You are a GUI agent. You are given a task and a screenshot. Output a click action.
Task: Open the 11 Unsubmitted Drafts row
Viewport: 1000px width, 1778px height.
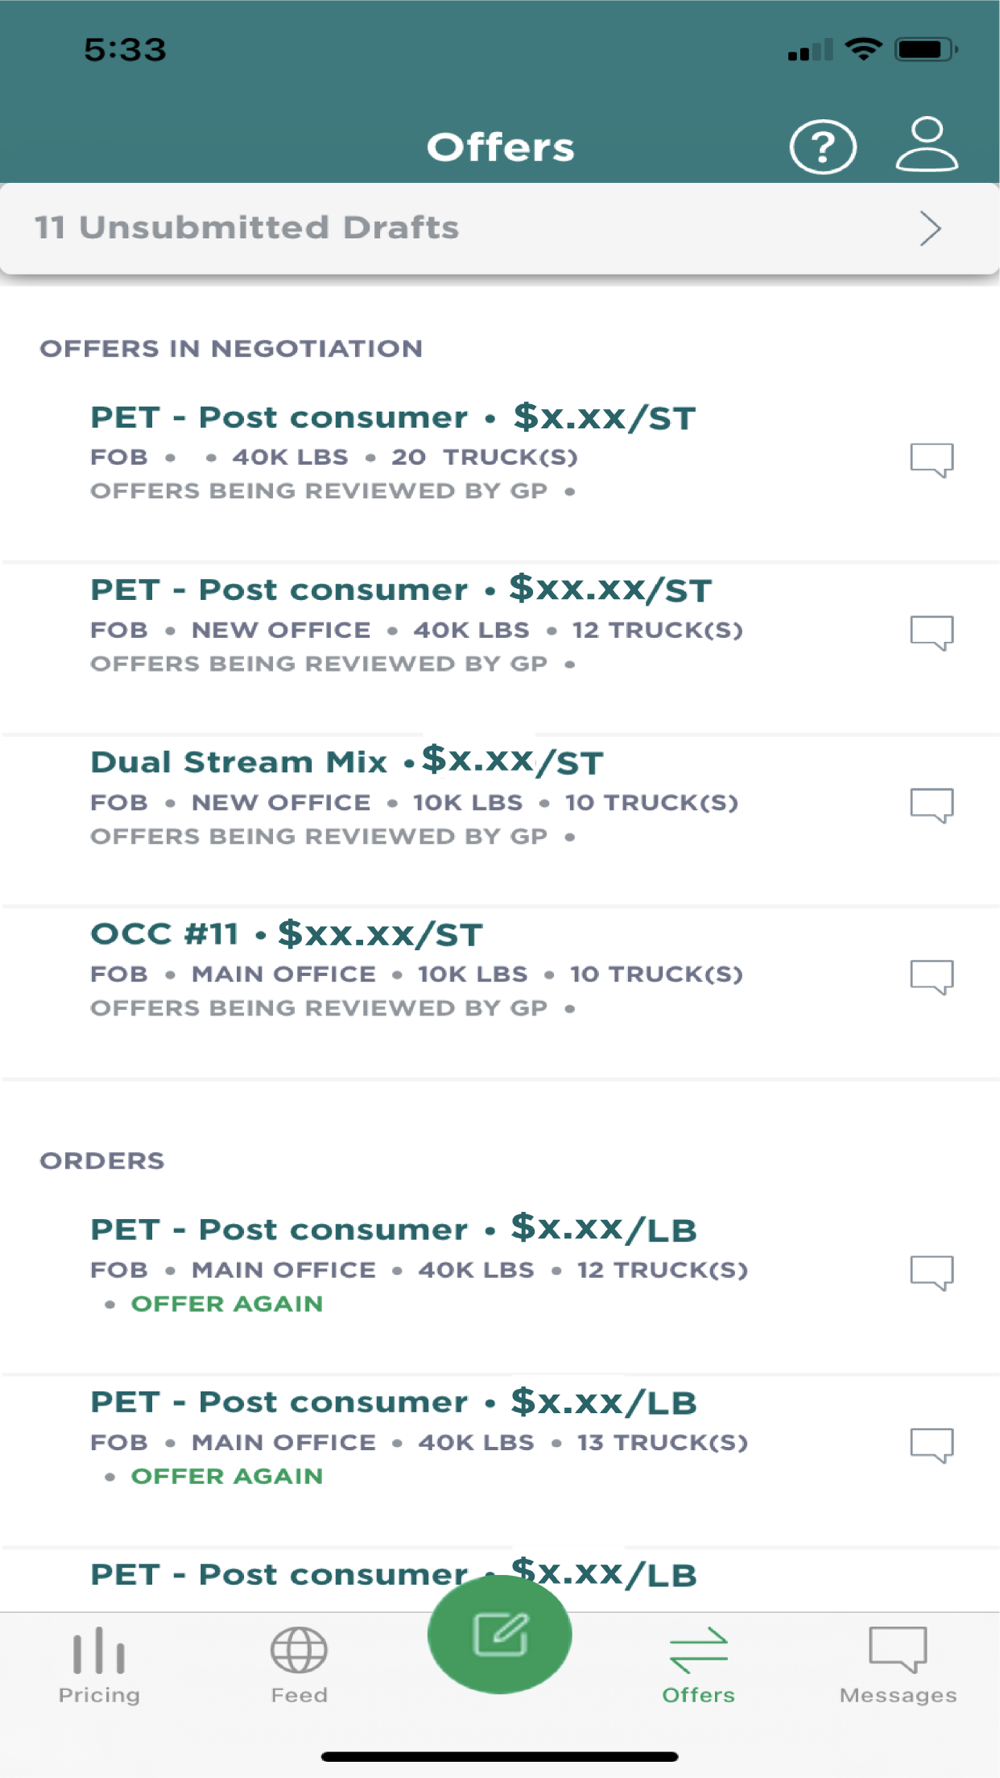point(500,228)
